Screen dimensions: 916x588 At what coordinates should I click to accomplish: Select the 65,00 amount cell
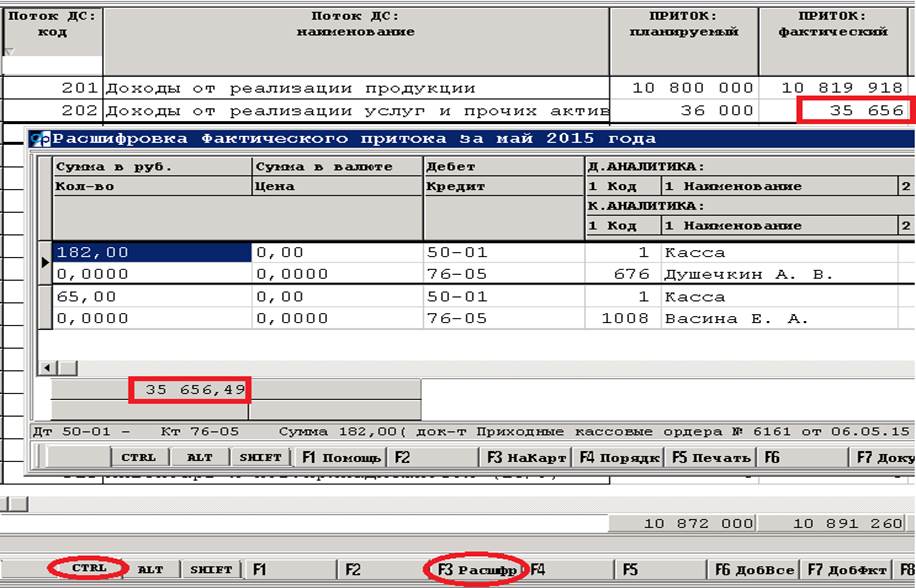151,297
